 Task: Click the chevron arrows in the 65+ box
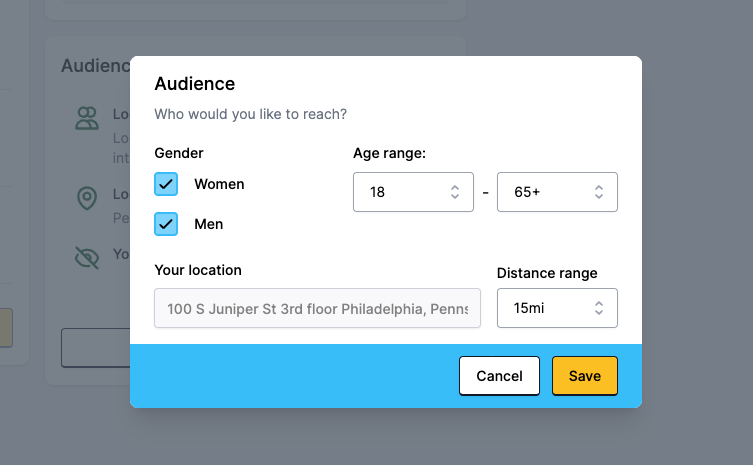[599, 192]
